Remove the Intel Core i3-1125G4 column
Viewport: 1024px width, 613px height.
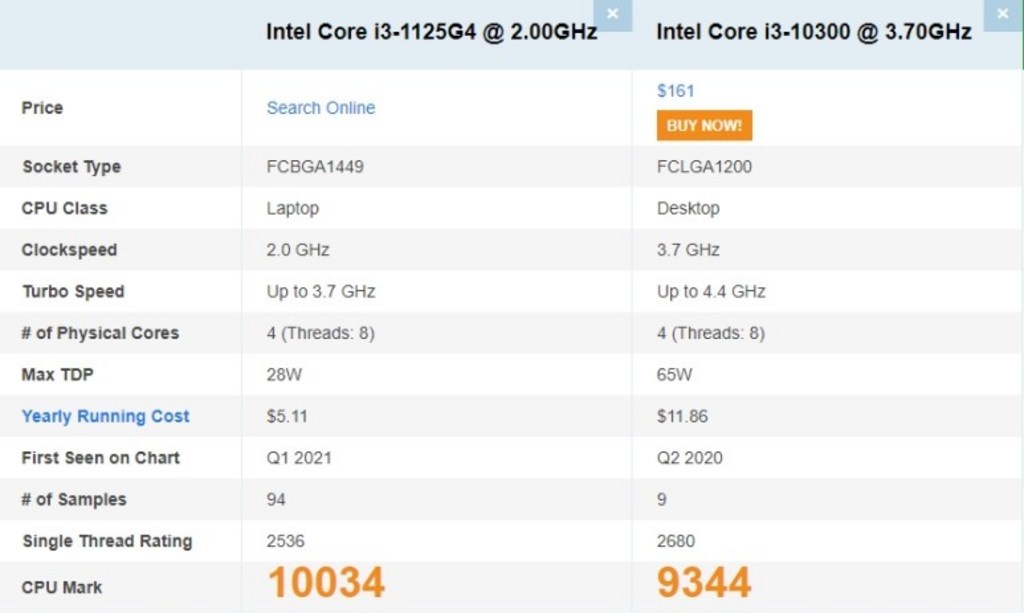[613, 14]
